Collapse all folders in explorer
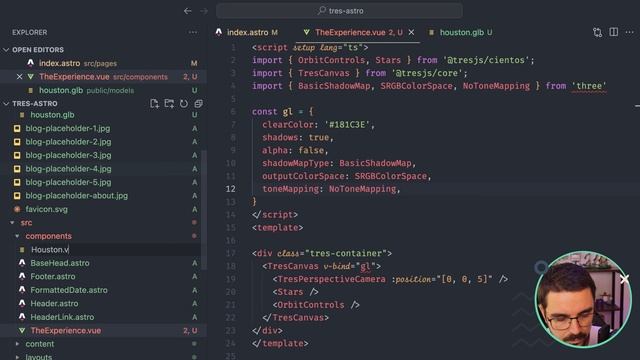This screenshot has width=640, height=360. [198, 104]
